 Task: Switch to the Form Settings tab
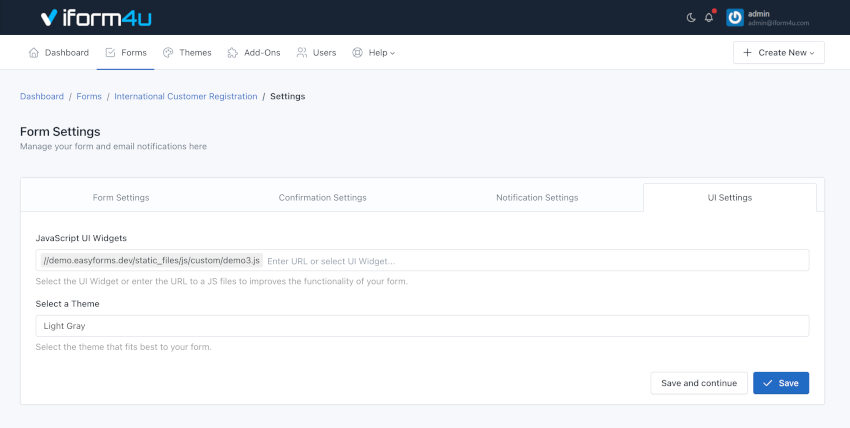[x=121, y=197]
